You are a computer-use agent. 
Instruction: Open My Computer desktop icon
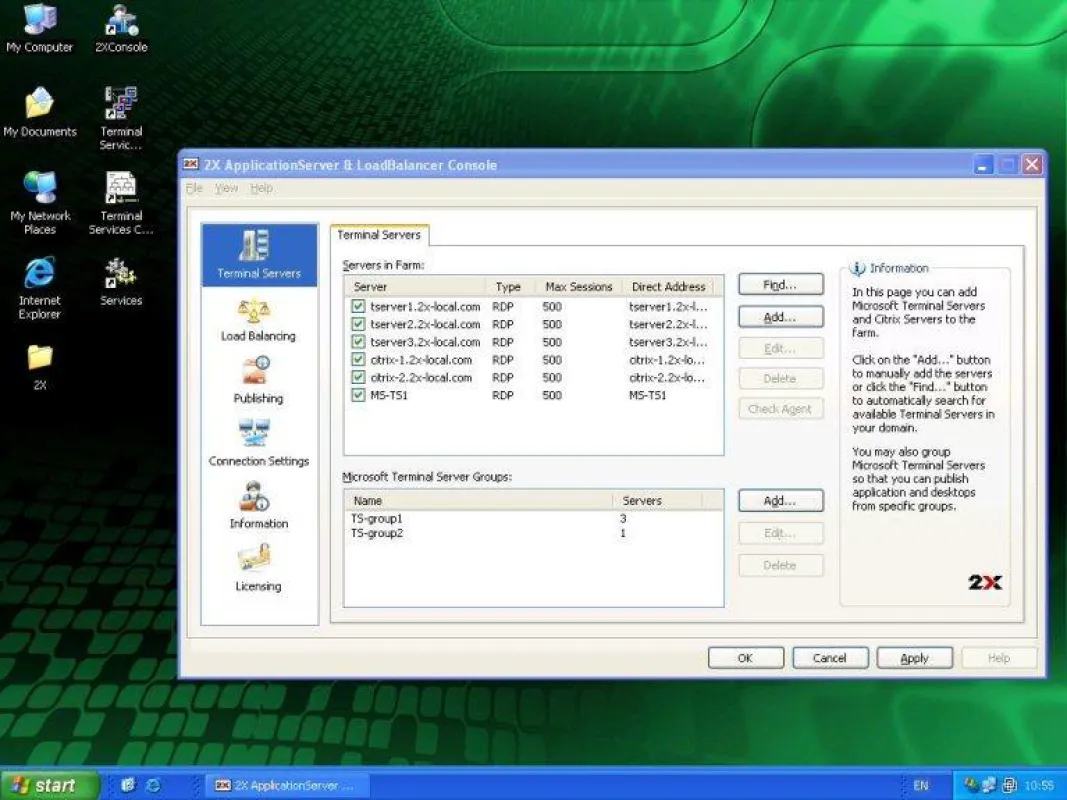tap(39, 28)
